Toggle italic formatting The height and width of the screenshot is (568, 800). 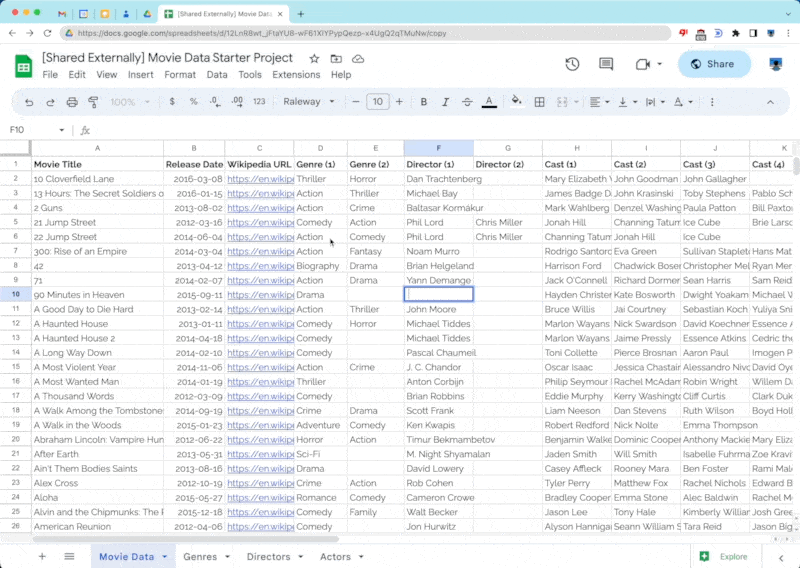(445, 102)
